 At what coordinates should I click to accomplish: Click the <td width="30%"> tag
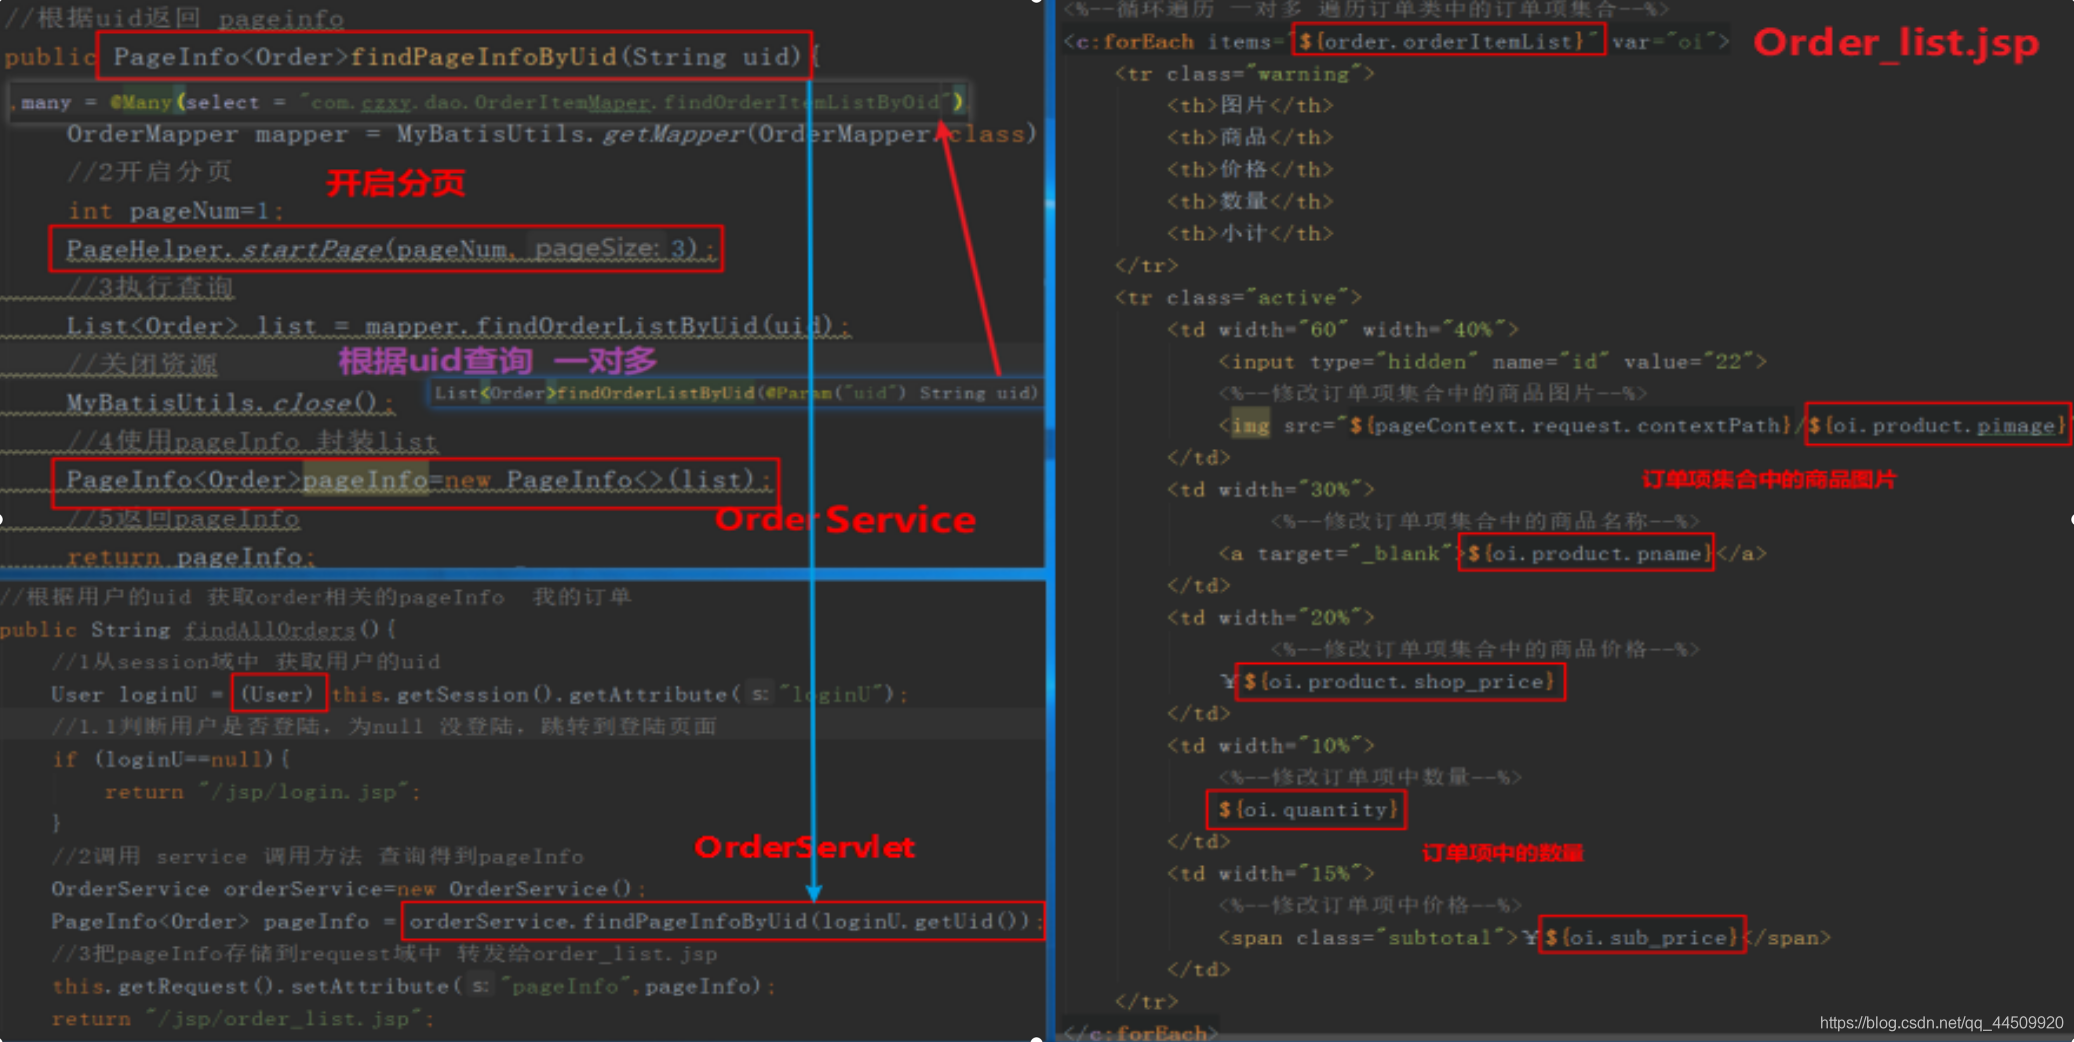coord(1271,490)
